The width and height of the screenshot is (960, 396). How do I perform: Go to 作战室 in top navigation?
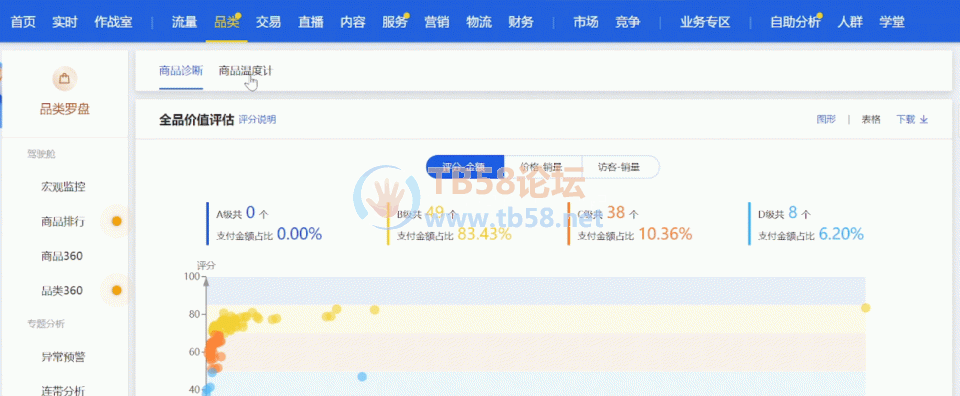pyautogui.click(x=113, y=23)
